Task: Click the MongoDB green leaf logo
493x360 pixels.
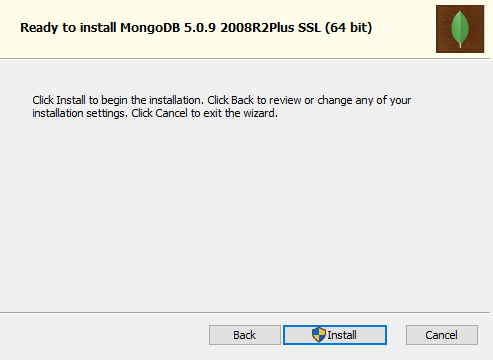Action: [x=460, y=29]
